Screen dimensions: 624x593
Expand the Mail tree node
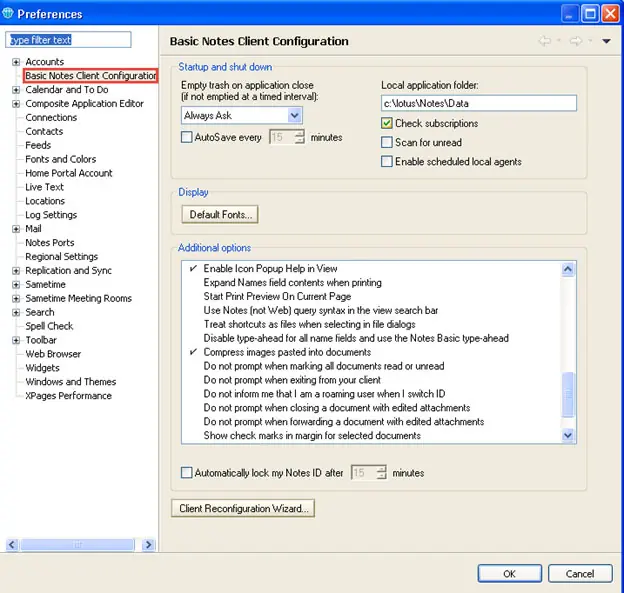[x=16, y=229]
